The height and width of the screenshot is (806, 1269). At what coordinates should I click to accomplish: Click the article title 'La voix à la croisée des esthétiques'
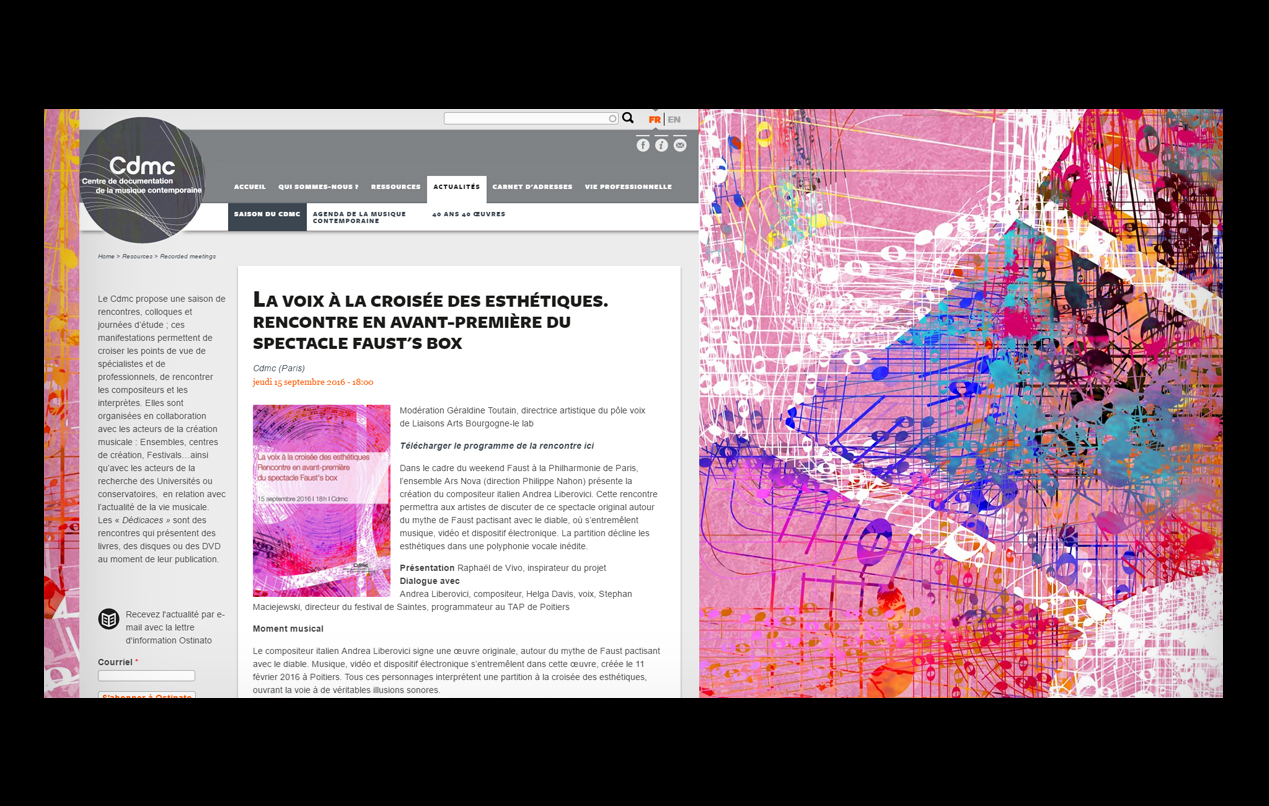click(430, 321)
